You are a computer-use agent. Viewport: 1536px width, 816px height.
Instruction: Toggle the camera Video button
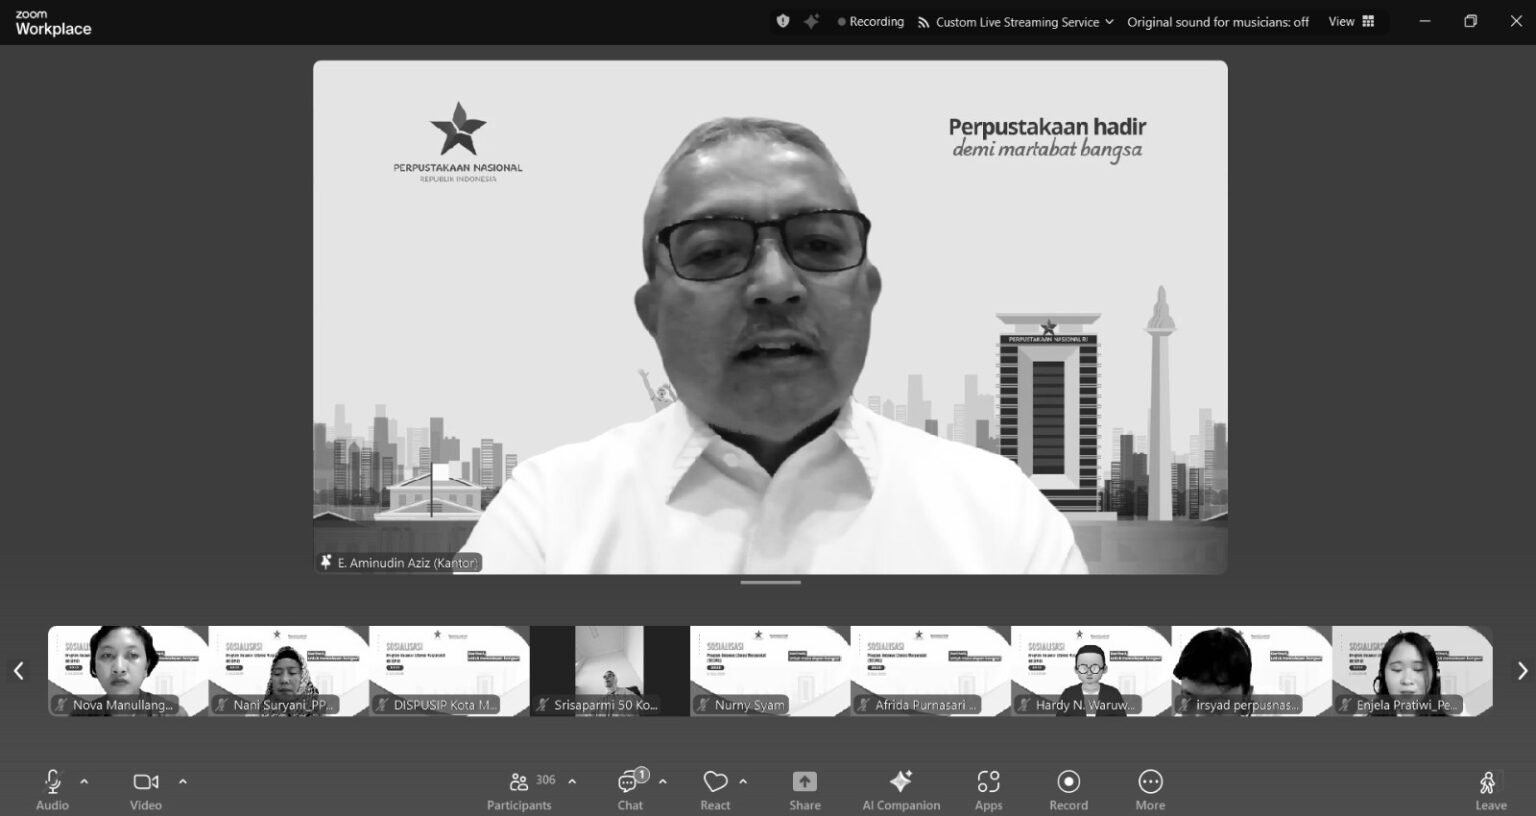146,789
